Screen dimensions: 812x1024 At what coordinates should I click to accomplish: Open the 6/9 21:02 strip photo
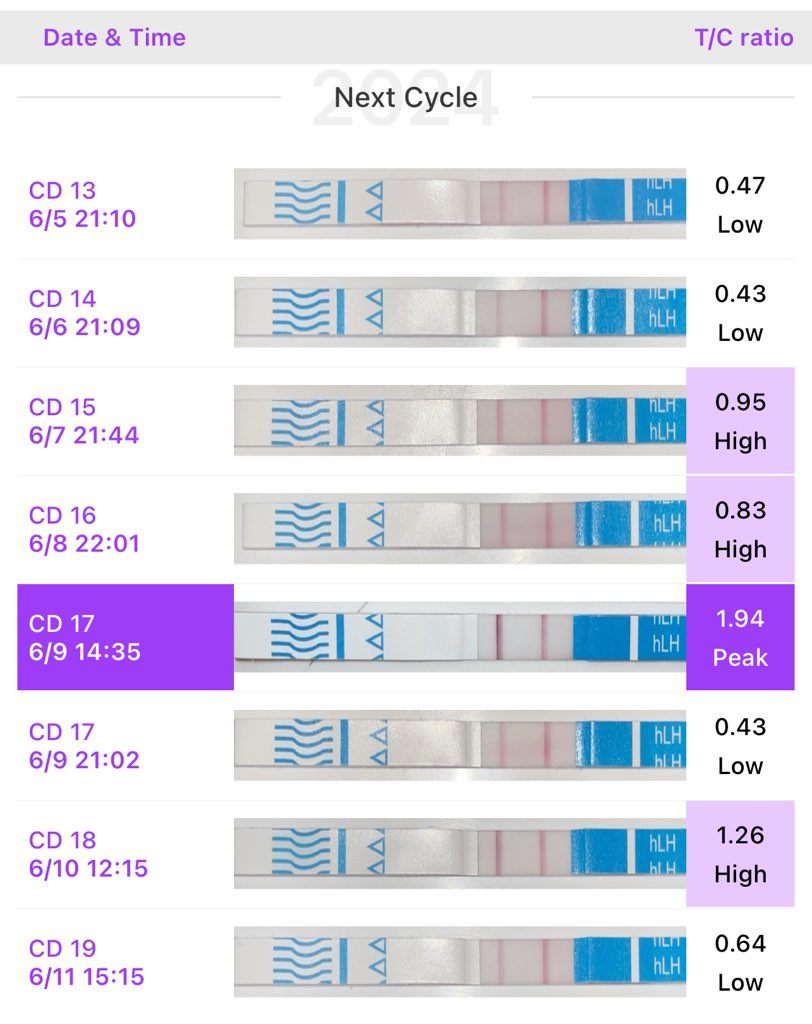(460, 746)
